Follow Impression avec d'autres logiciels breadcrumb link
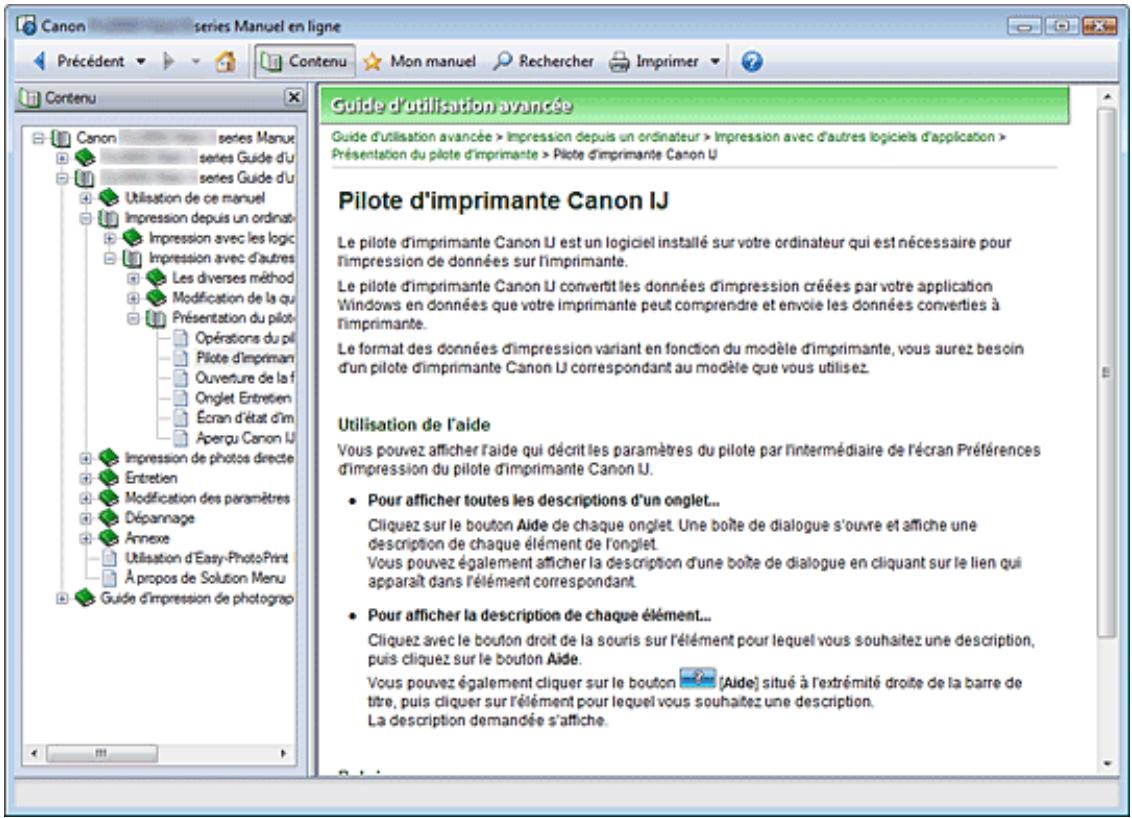Viewport: 1132px width, 818px height. (x=854, y=136)
